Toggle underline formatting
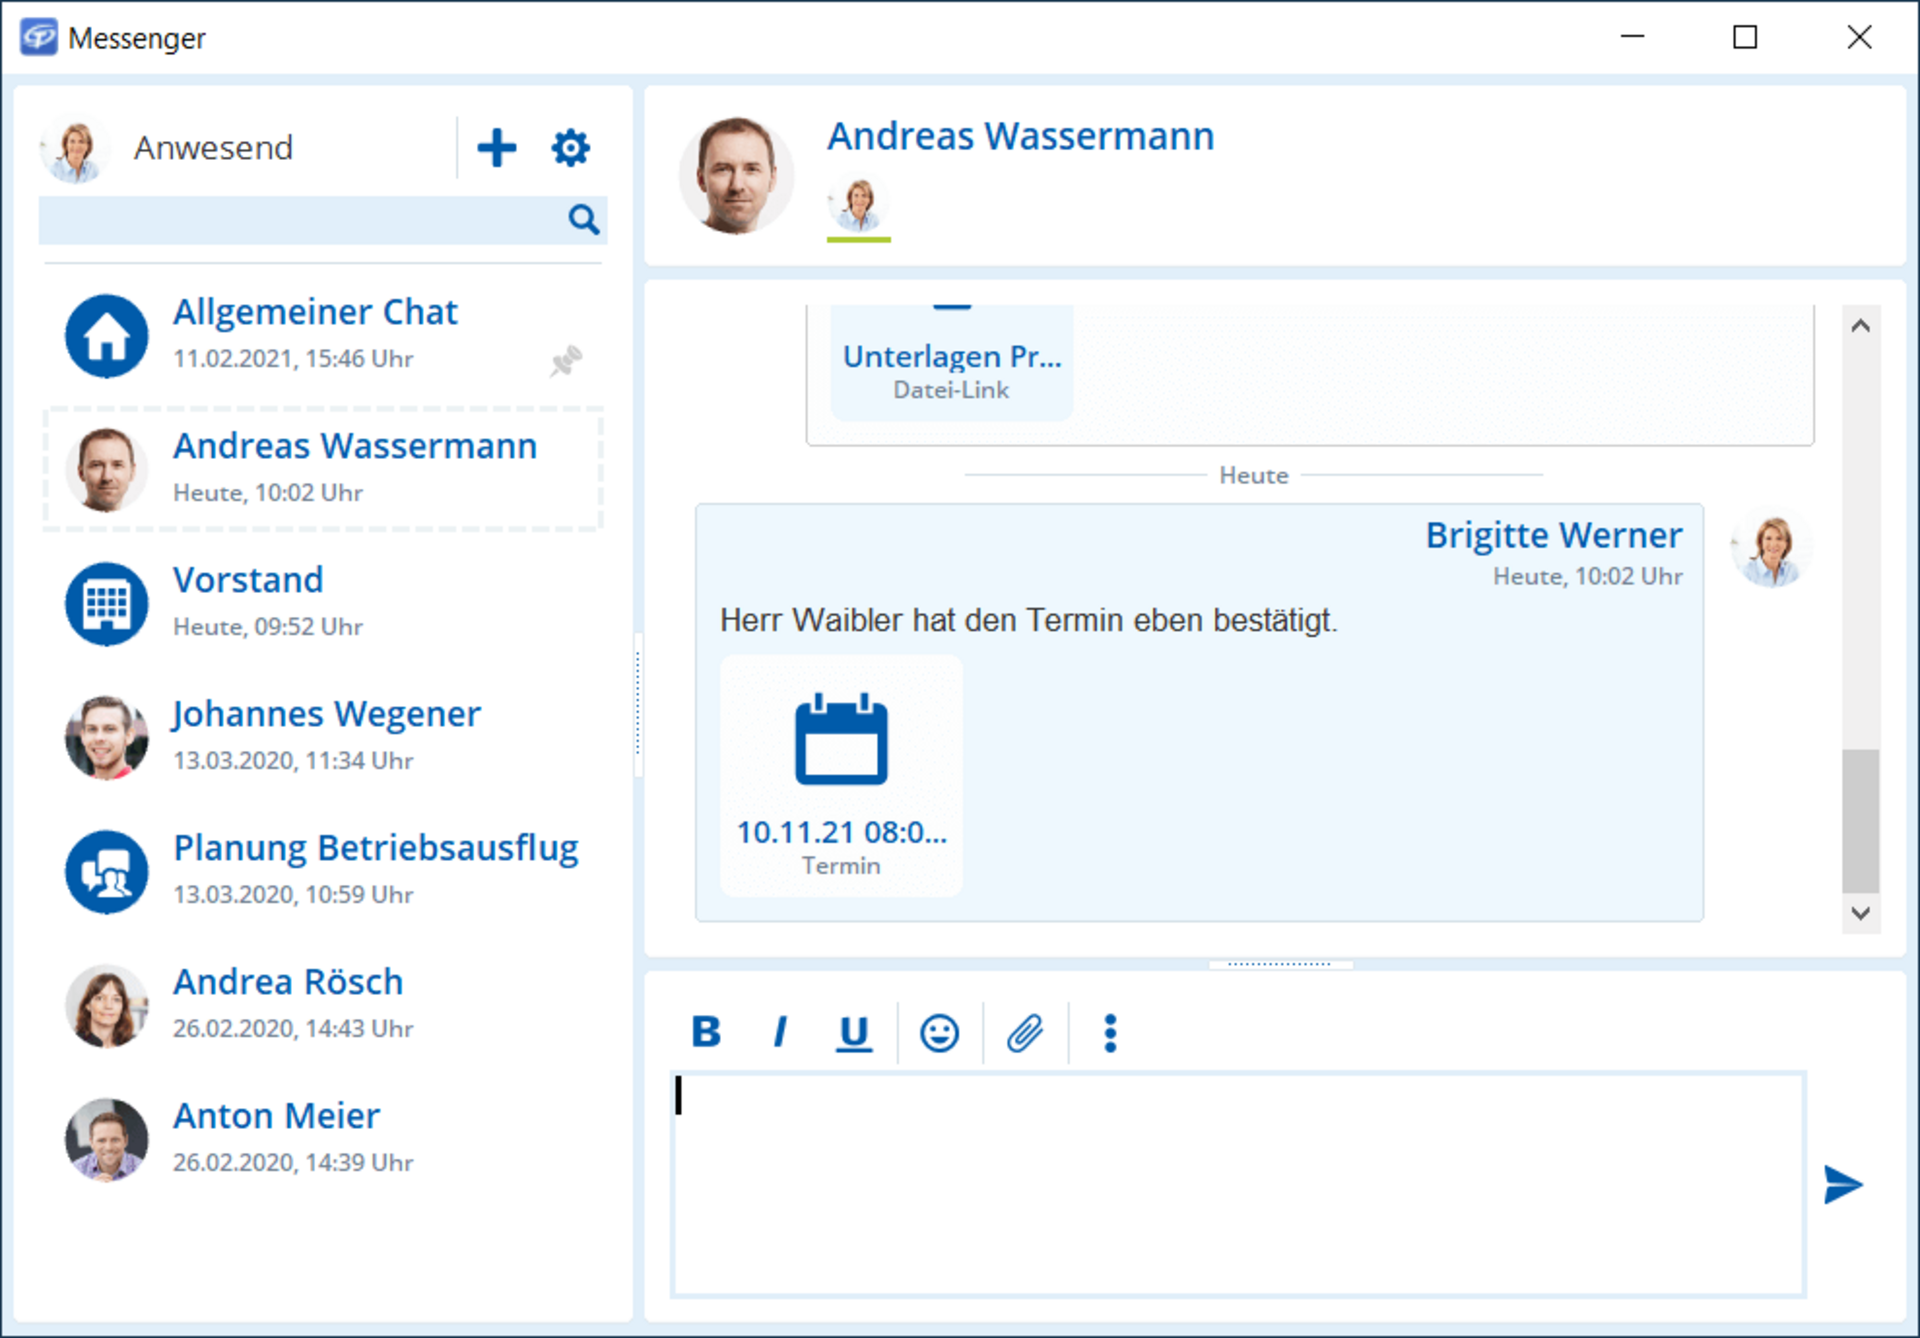The image size is (1920, 1338). 853,1032
